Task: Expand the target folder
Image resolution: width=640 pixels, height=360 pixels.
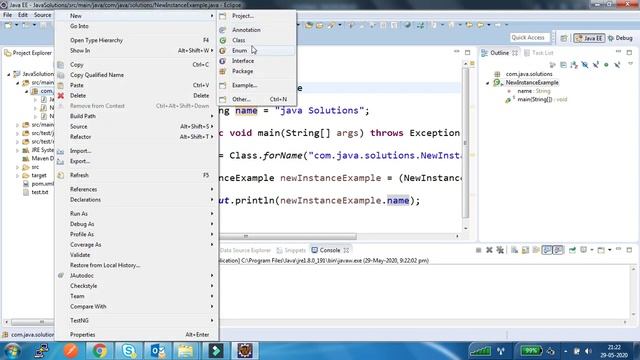Action: point(18,176)
